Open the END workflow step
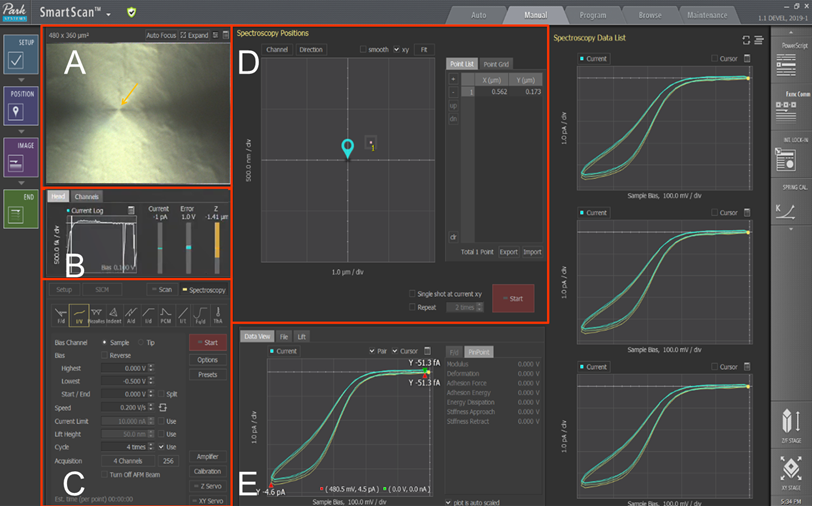This screenshot has height=506, width=813. (x=21, y=208)
